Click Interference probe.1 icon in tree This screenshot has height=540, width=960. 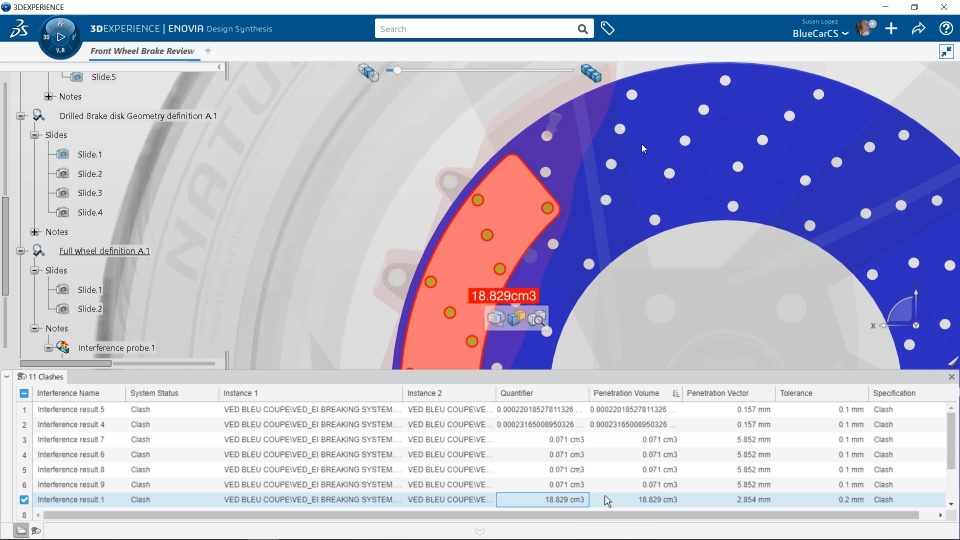click(x=63, y=348)
